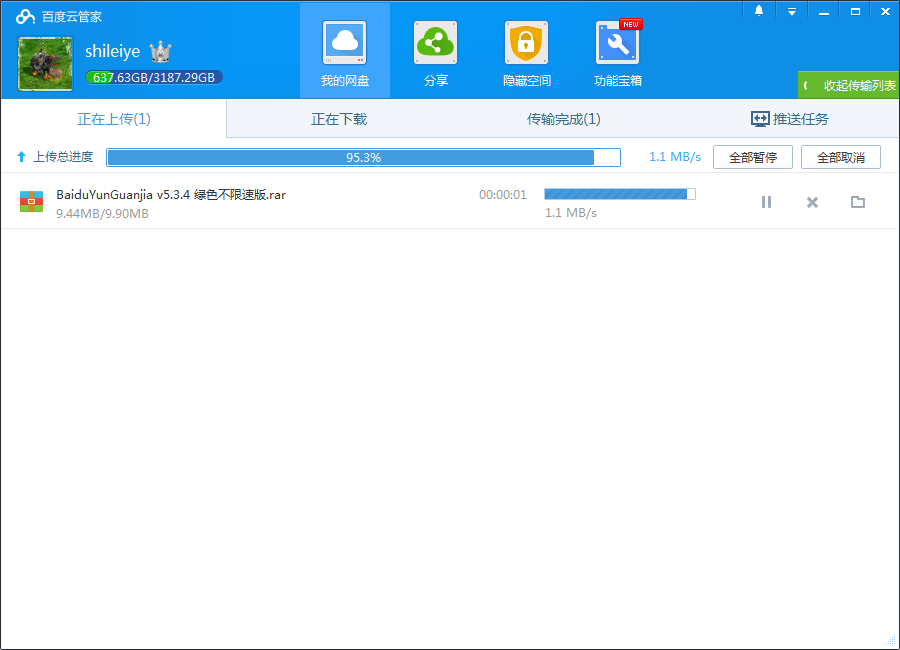Click the window resize grip corner
This screenshot has width=900, height=650.
[x=891, y=641]
